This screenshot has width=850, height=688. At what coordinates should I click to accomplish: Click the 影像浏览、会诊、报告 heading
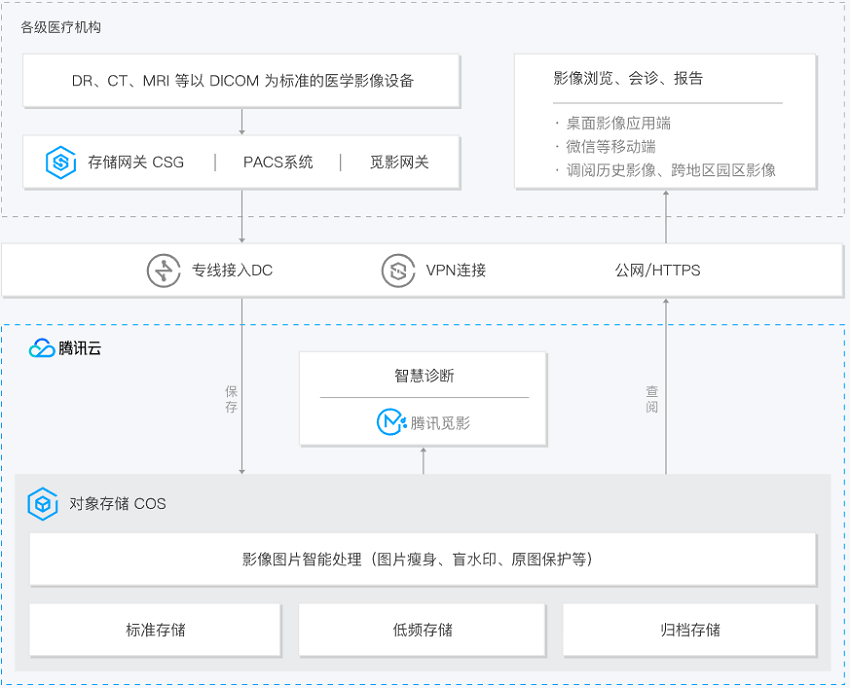[628, 79]
